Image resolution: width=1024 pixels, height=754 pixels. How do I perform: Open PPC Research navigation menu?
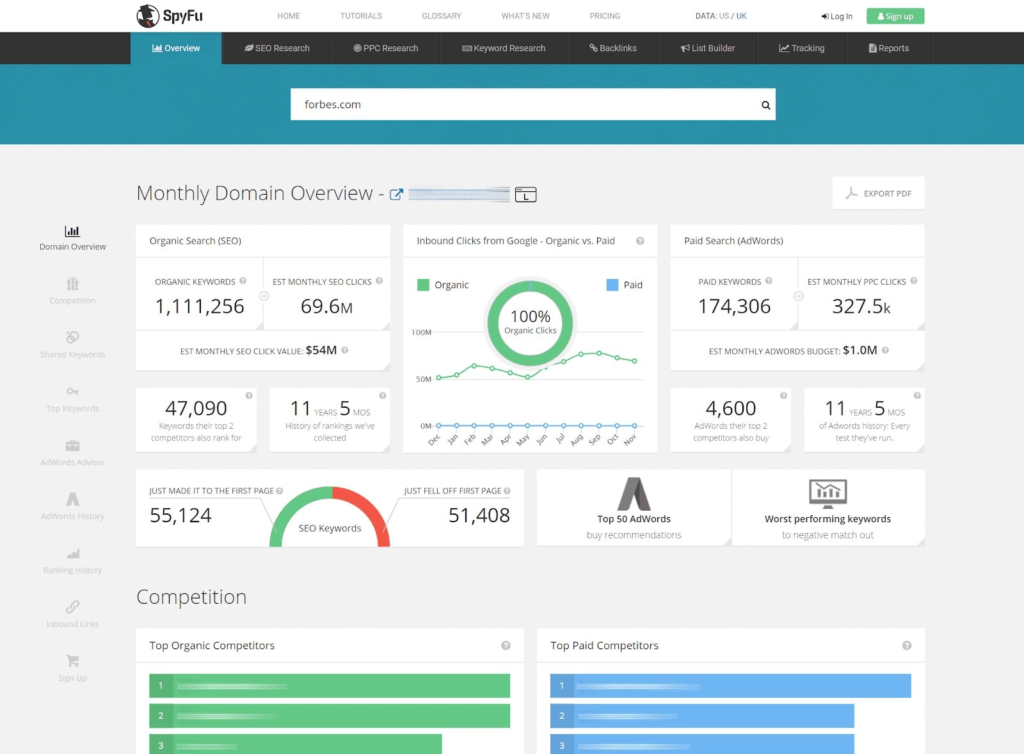(386, 48)
